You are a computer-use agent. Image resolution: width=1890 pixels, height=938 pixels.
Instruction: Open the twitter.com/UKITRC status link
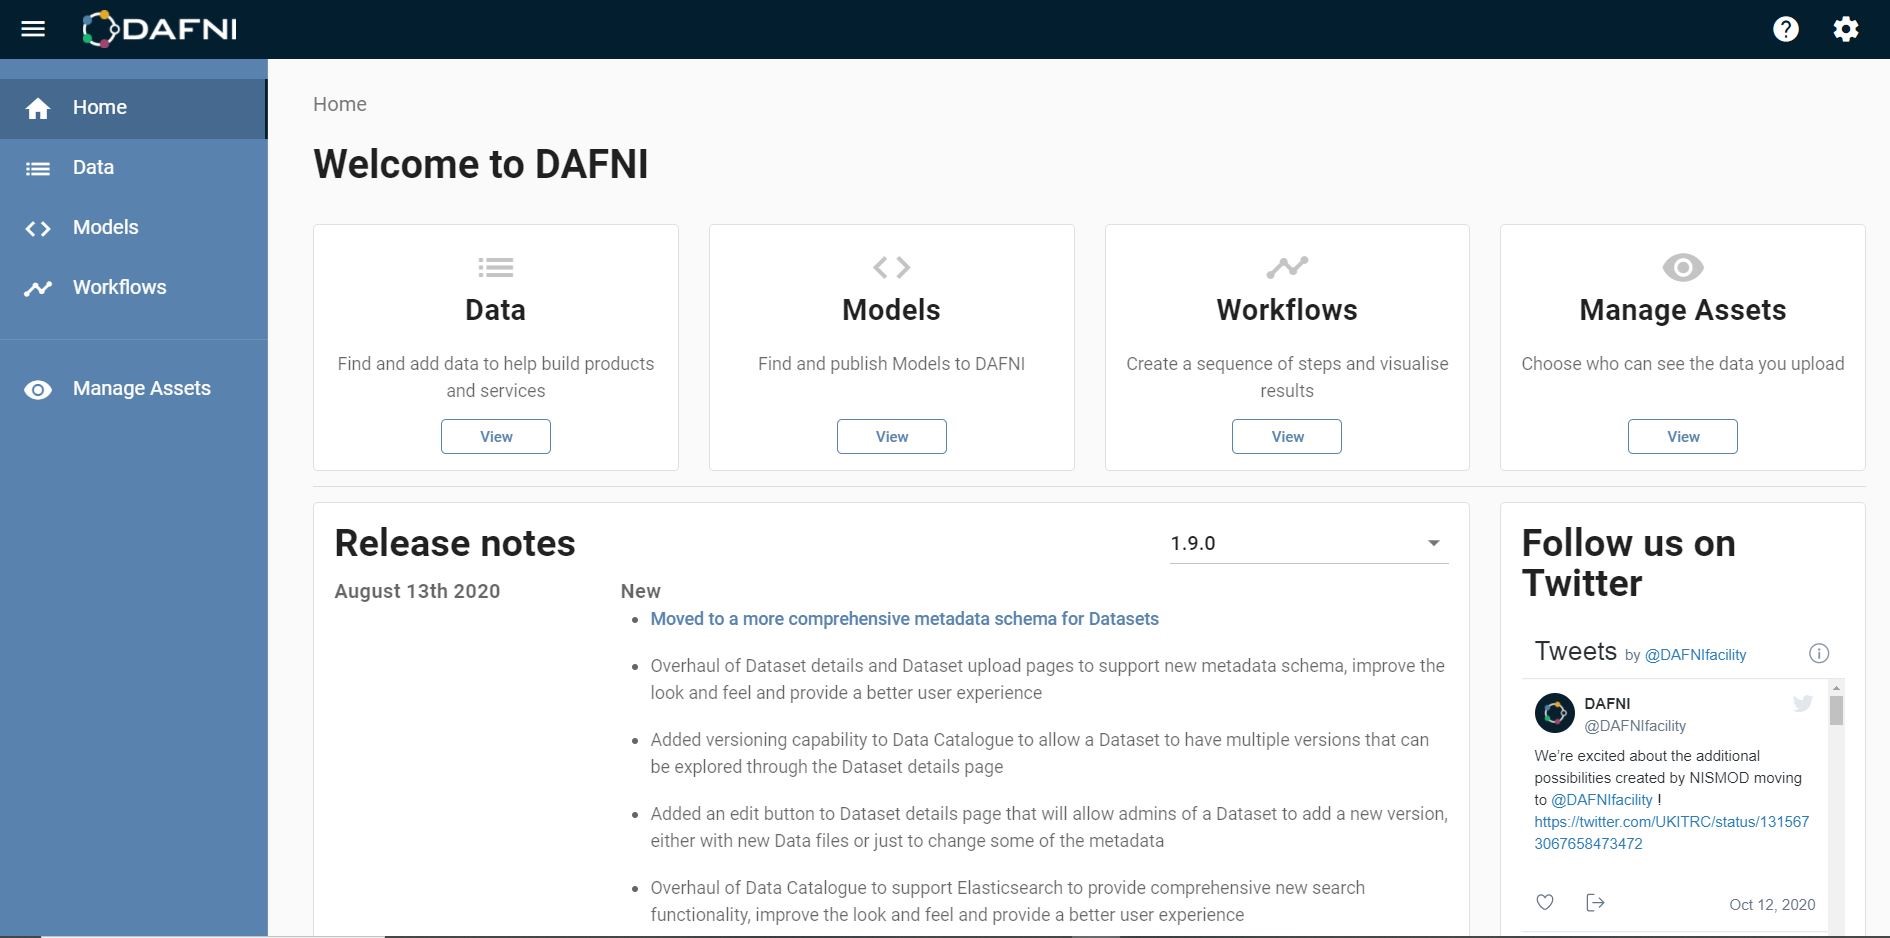[x=1671, y=833]
